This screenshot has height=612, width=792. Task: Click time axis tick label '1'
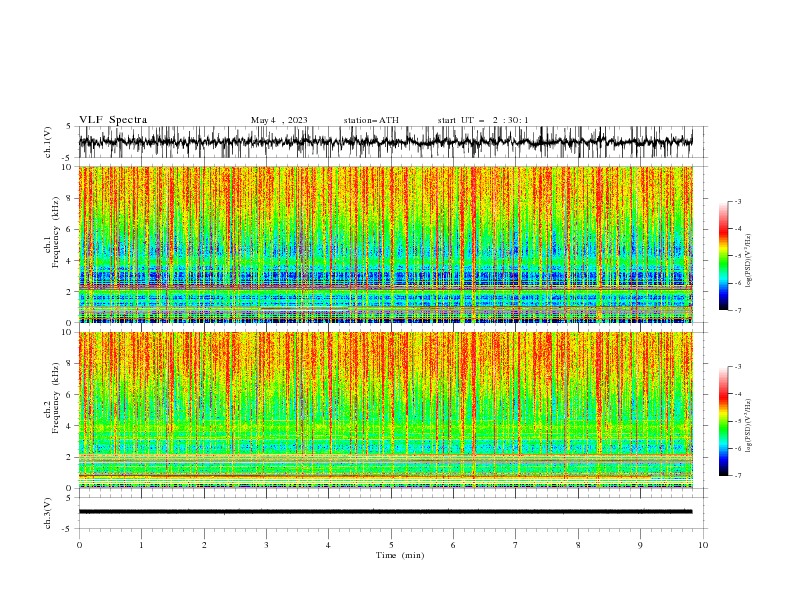[x=141, y=545]
